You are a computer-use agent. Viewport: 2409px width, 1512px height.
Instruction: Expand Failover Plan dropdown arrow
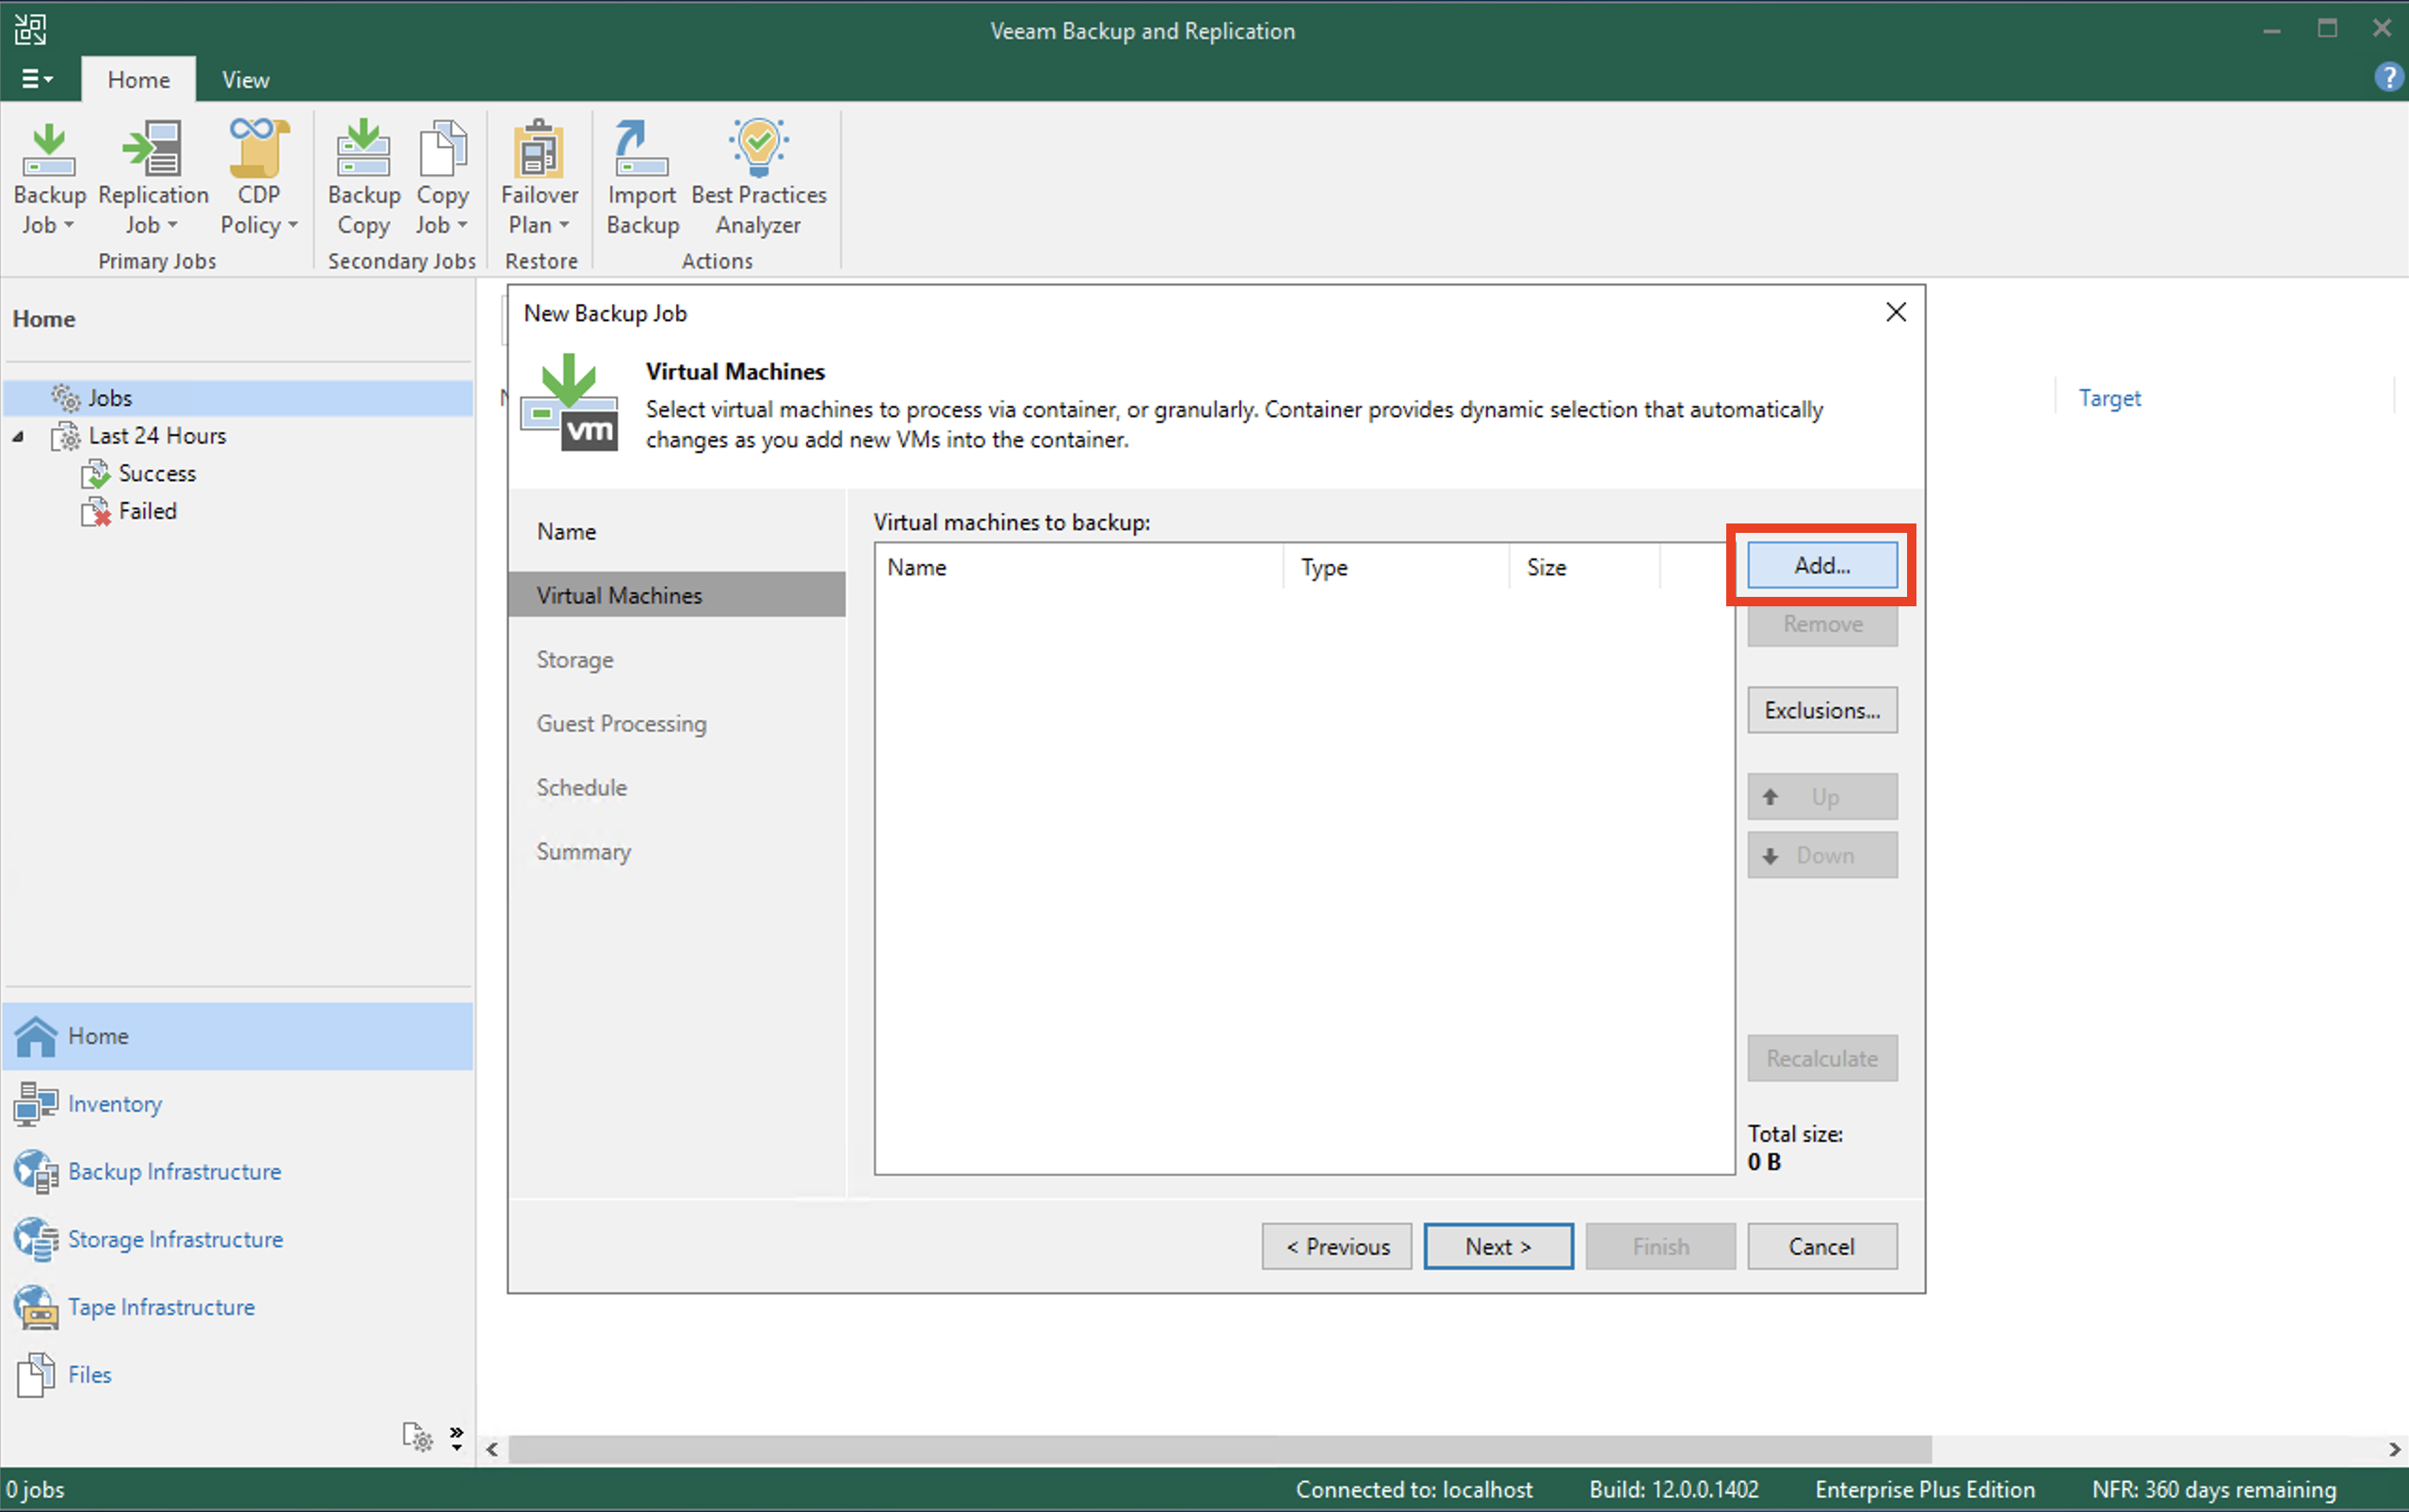click(x=564, y=226)
